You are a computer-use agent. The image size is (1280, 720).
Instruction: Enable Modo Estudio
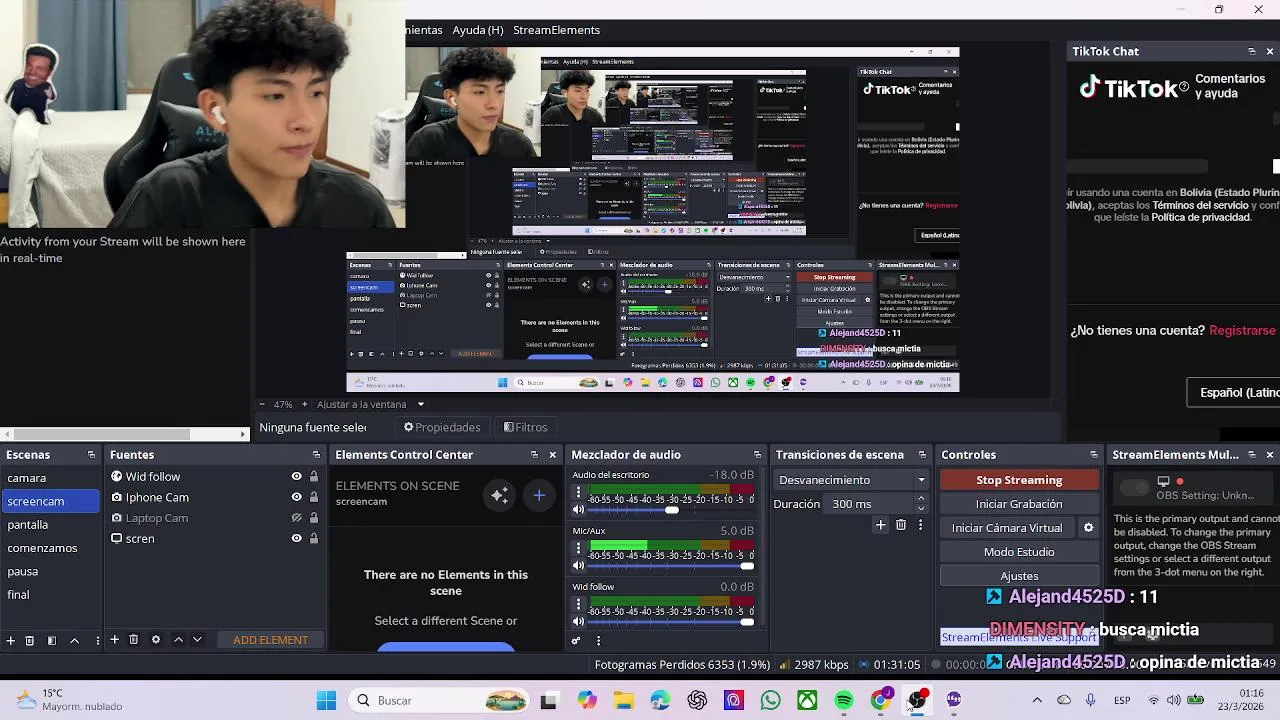[1019, 552]
